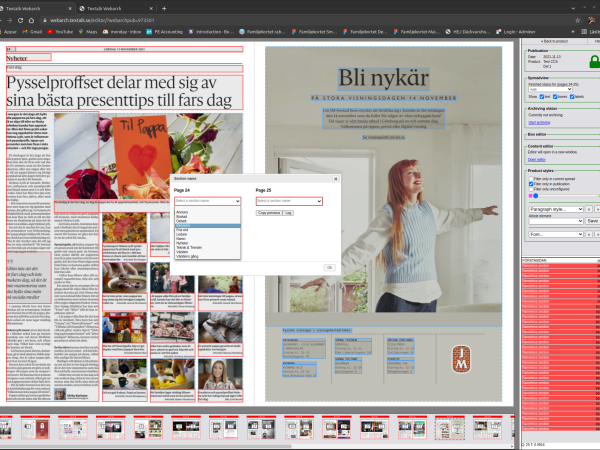Save the article element style

[x=593, y=221]
